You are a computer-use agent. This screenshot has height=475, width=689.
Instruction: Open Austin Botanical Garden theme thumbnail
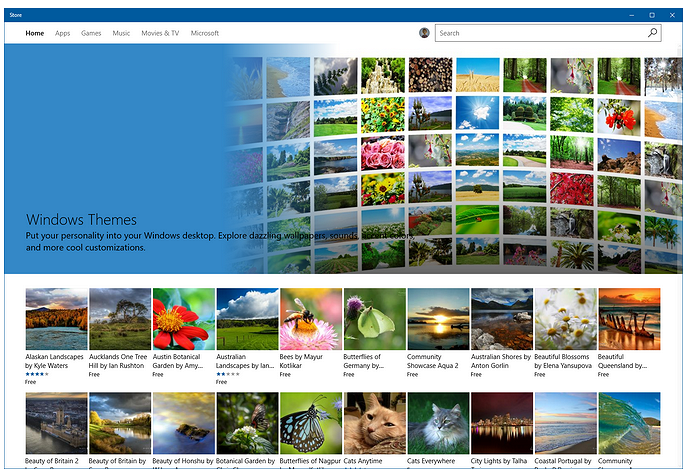coord(184,319)
